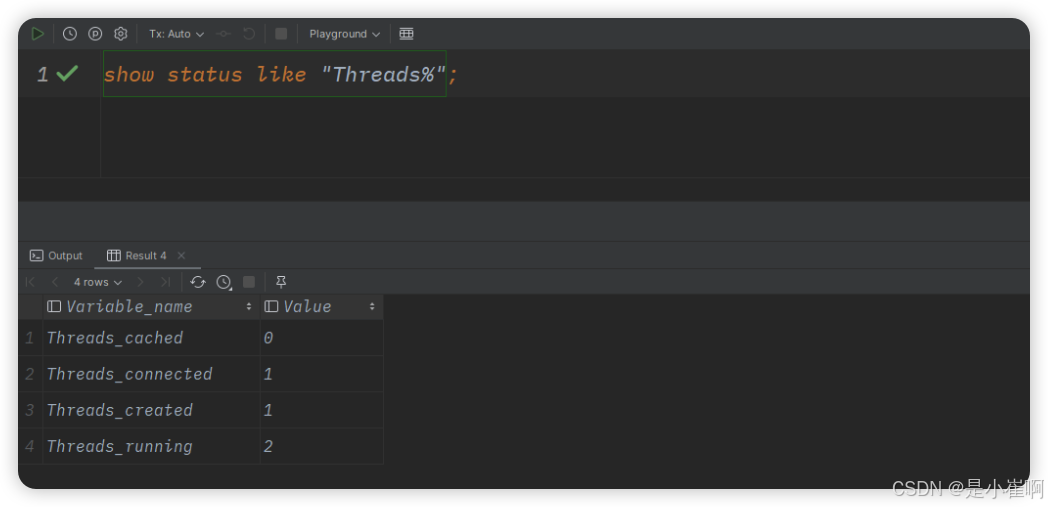The image size is (1048, 507).
Task: Select row number 3 in the grid gutter
Action: click(30, 410)
